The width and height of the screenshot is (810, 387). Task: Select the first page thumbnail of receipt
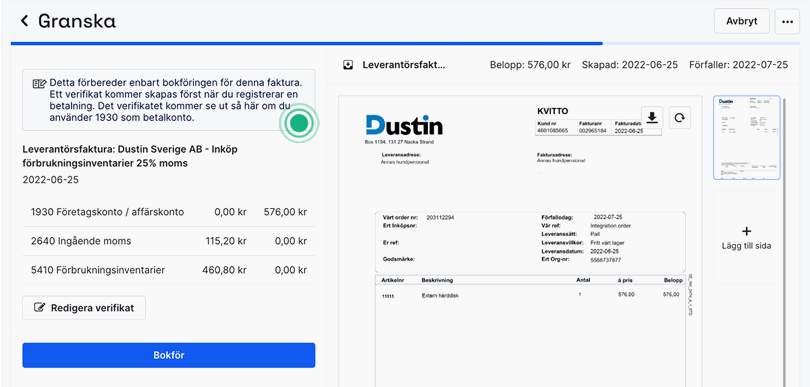746,137
